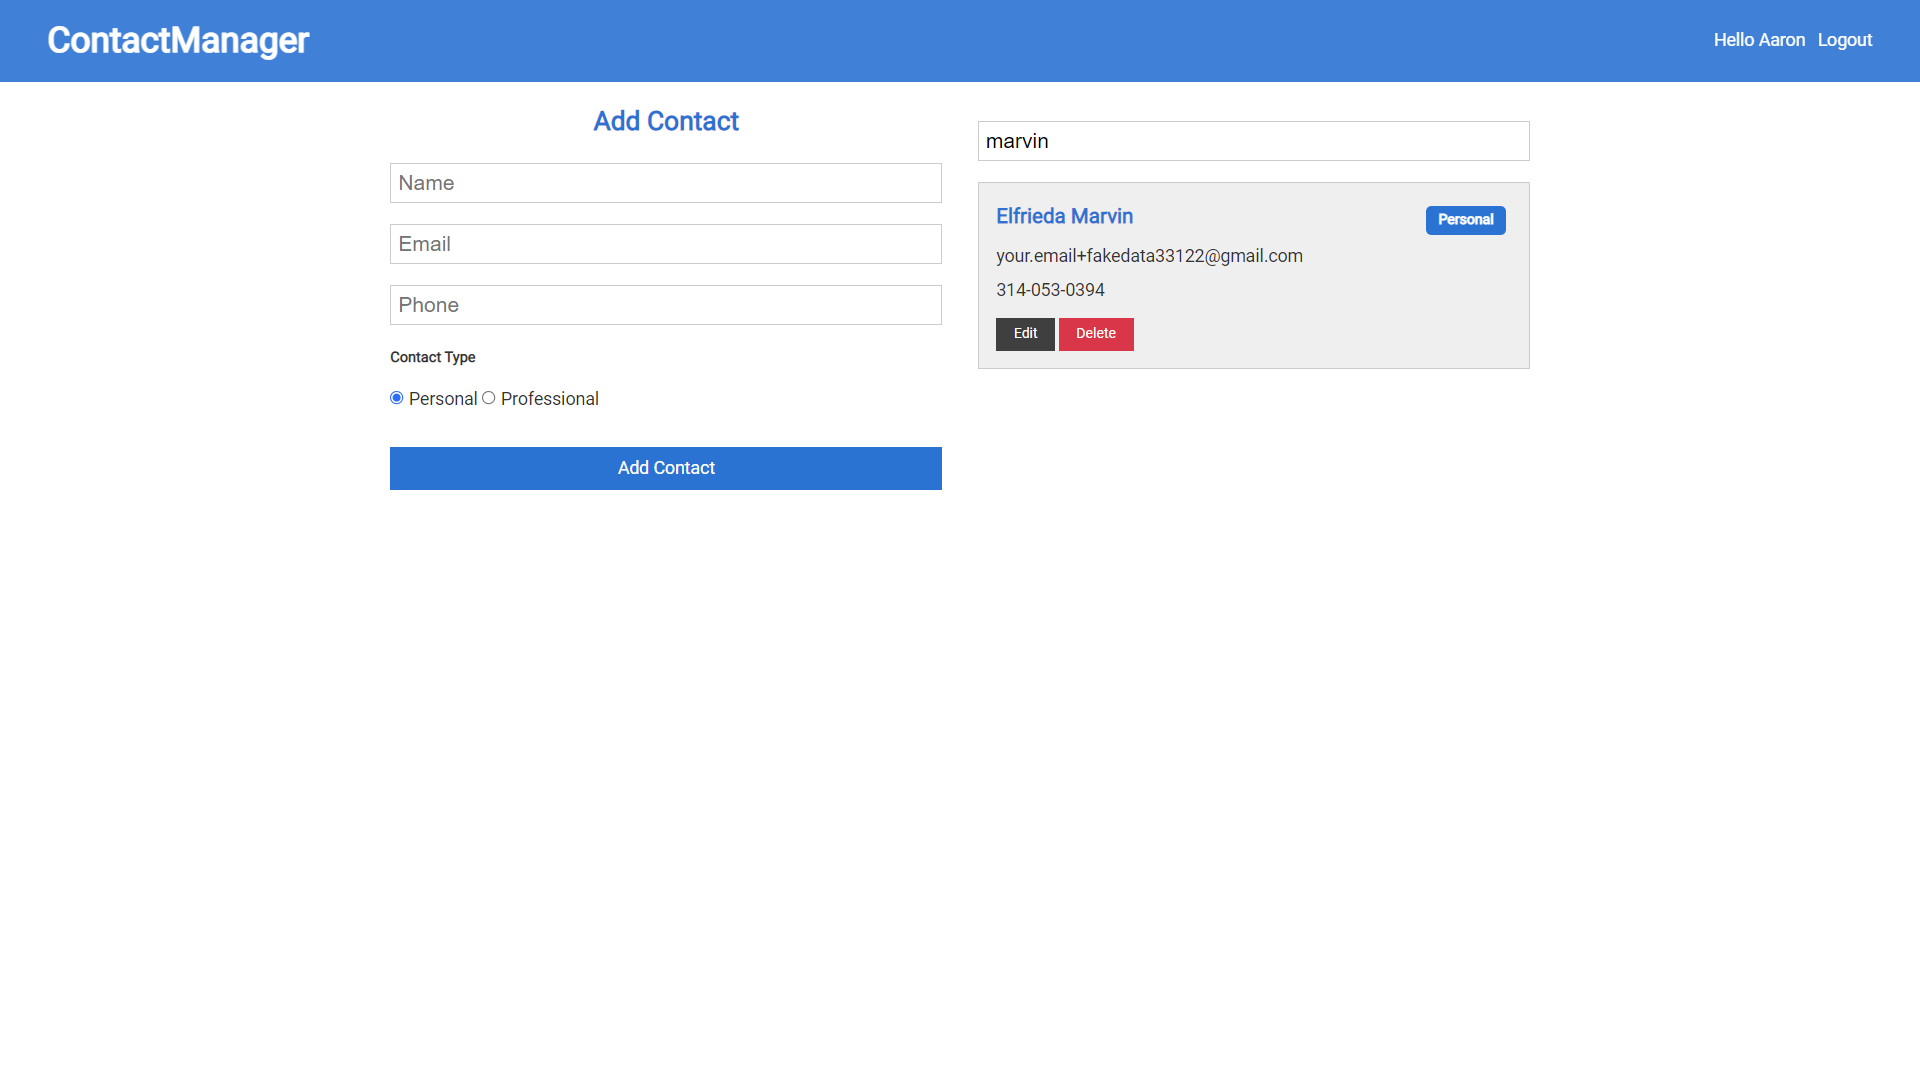Click the Professional radio label text

[x=549, y=399]
